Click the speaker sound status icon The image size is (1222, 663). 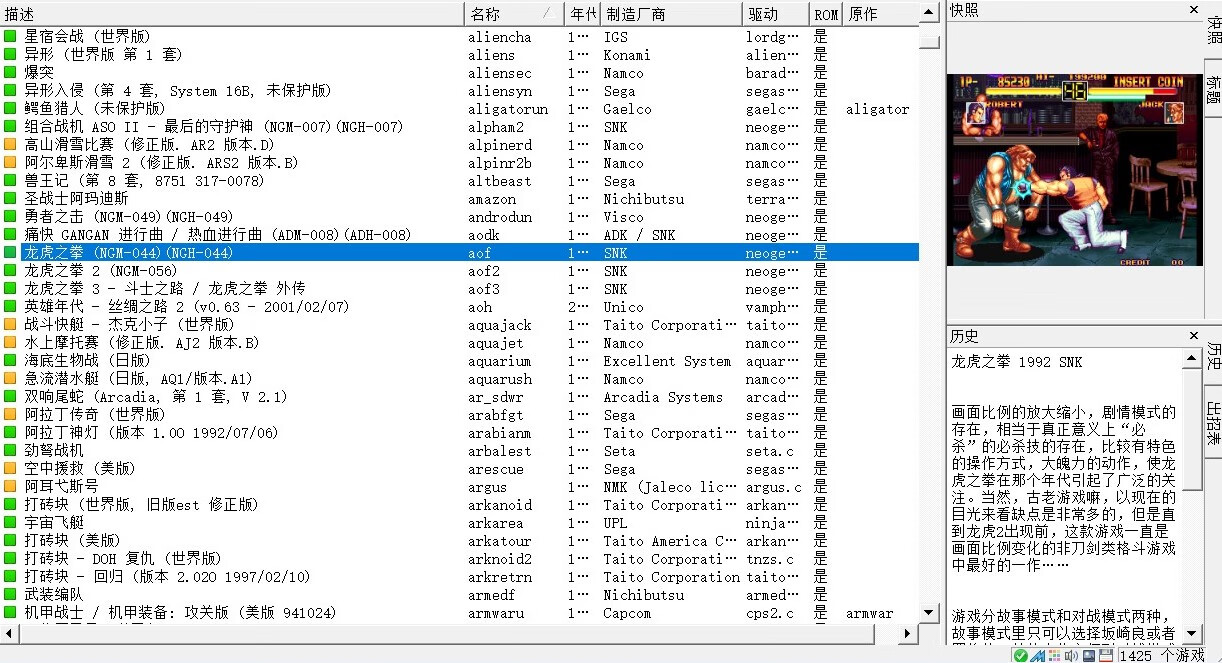click(1071, 656)
